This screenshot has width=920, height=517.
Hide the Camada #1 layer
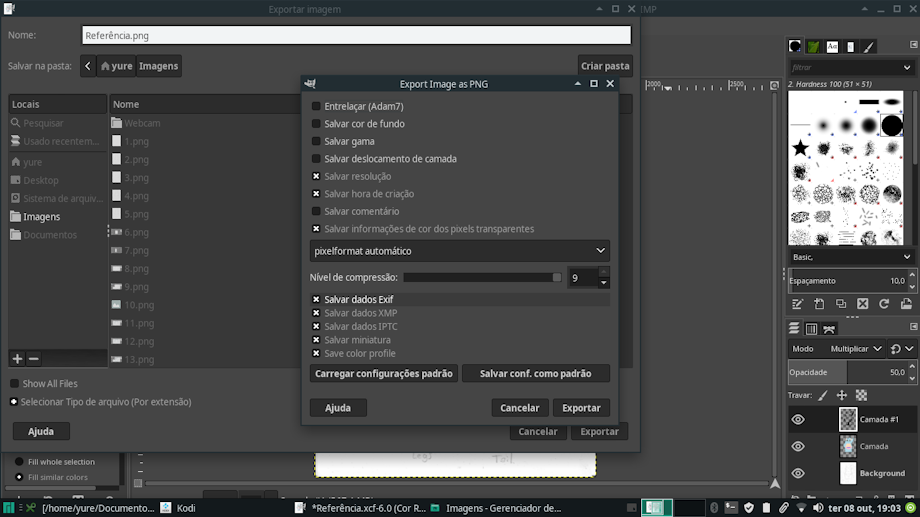point(798,420)
